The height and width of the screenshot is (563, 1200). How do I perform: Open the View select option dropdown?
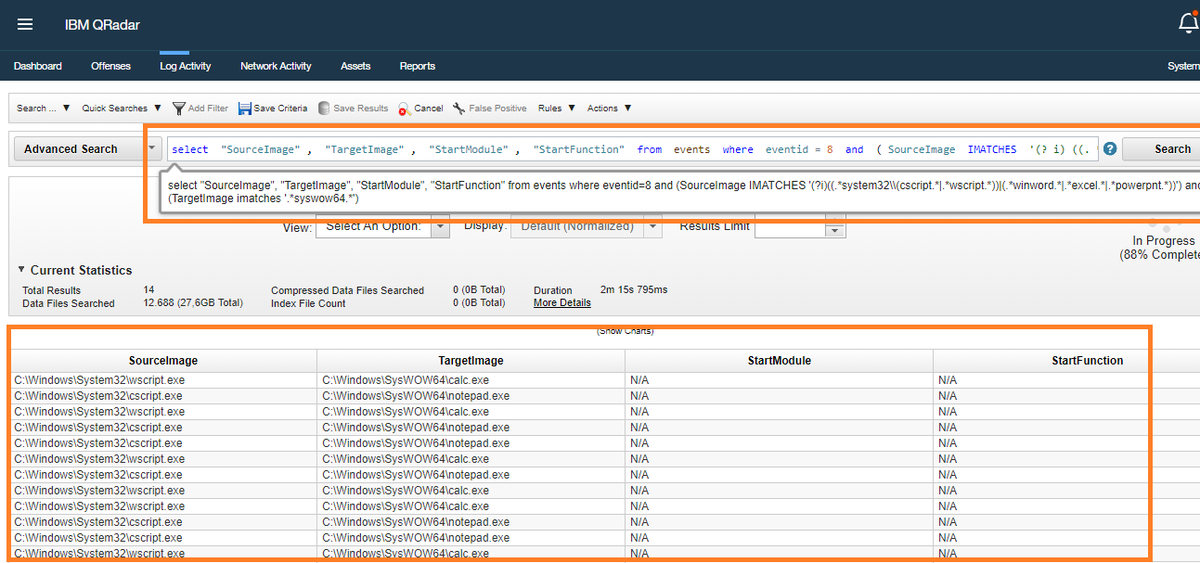440,227
